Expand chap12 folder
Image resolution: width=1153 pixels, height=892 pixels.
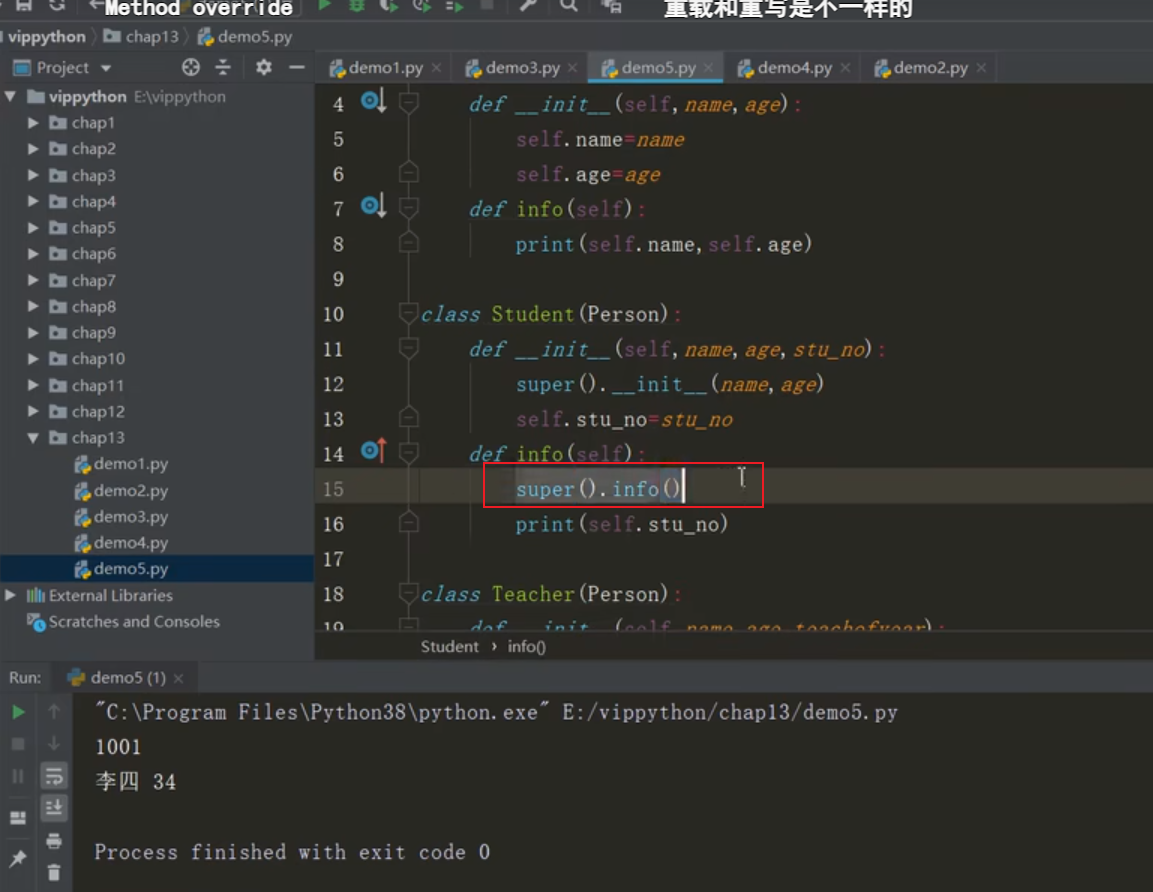(x=33, y=412)
